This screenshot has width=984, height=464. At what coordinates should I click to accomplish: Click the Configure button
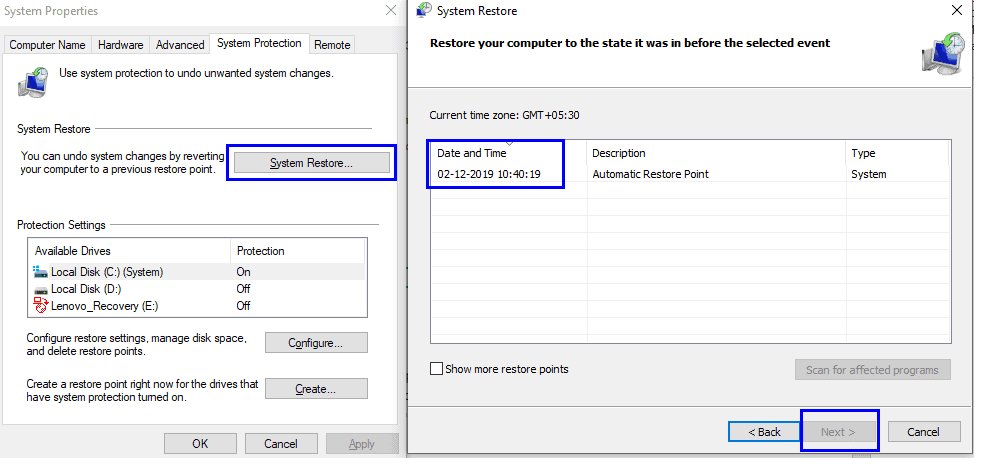[316, 343]
